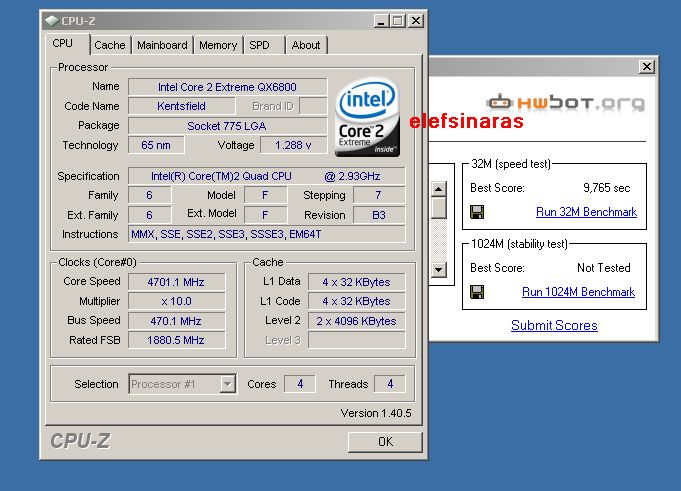Open the Mainboard tab
Viewport: 681px width, 491px height.
coord(162,45)
